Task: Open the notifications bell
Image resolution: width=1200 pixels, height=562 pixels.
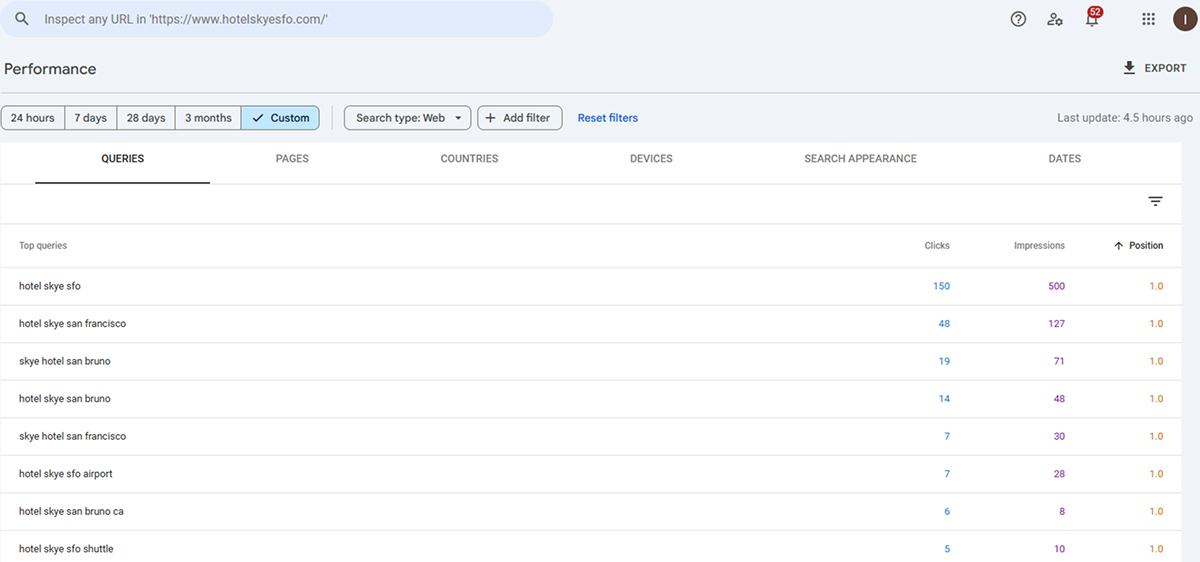Action: pos(1092,18)
